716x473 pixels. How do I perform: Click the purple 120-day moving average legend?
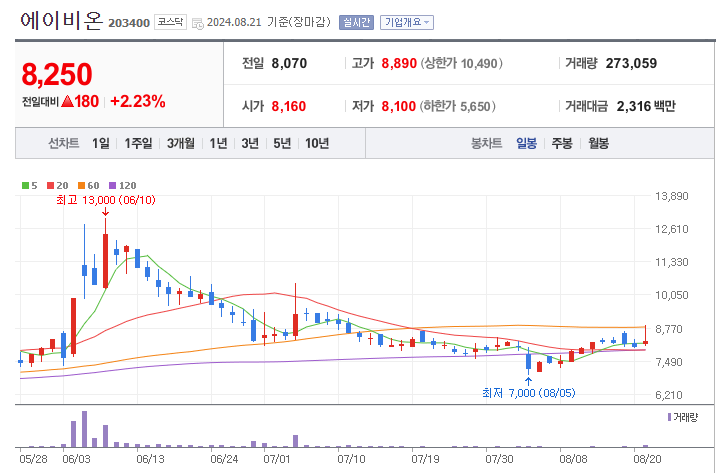[122, 185]
